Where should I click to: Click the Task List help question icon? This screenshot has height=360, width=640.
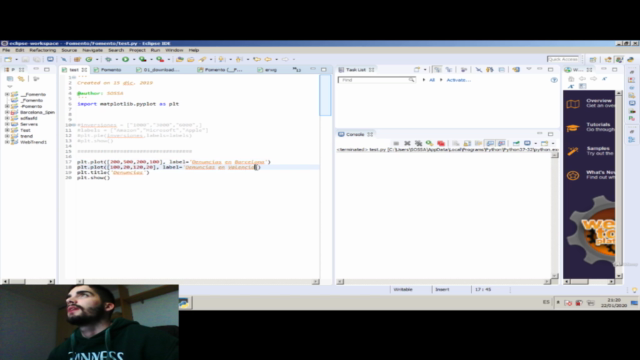(x=554, y=80)
